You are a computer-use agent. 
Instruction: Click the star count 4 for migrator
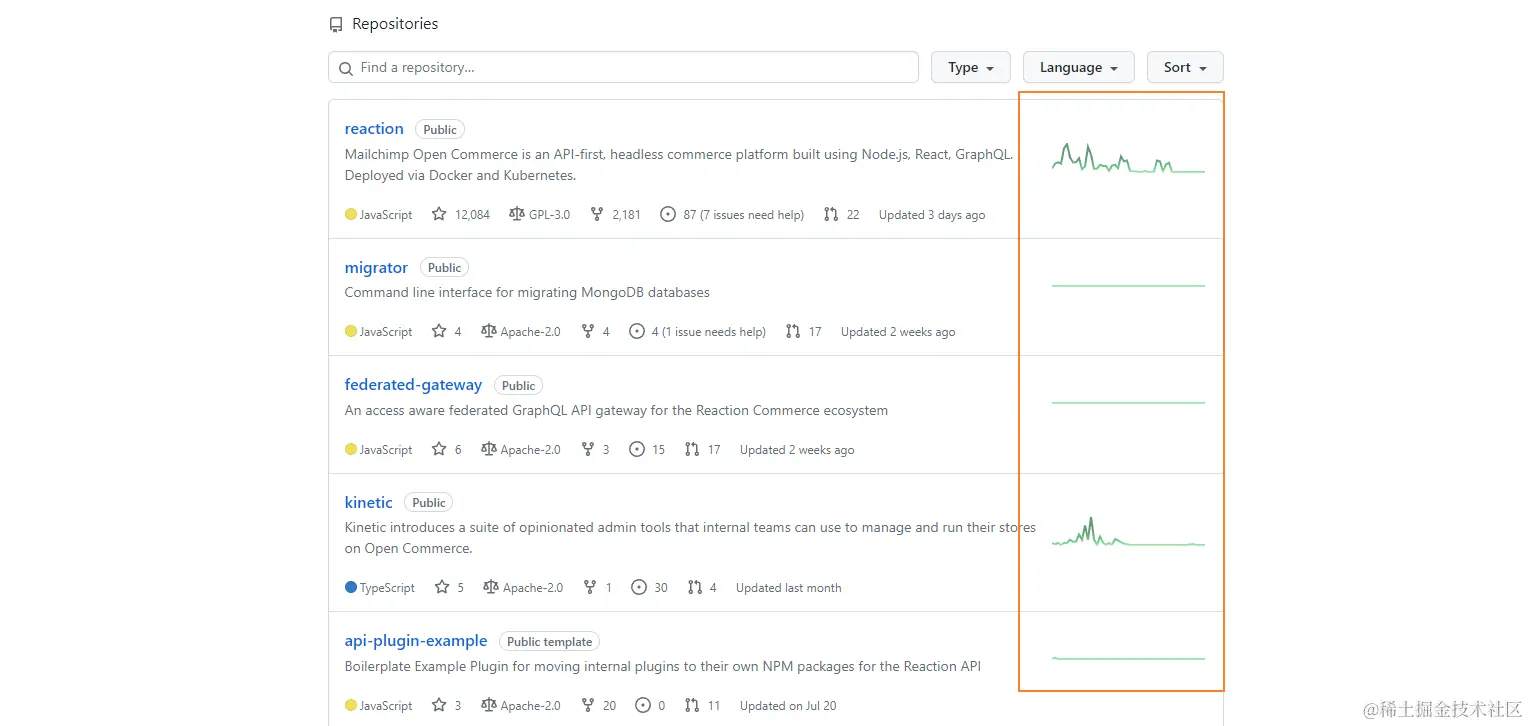[x=447, y=331]
